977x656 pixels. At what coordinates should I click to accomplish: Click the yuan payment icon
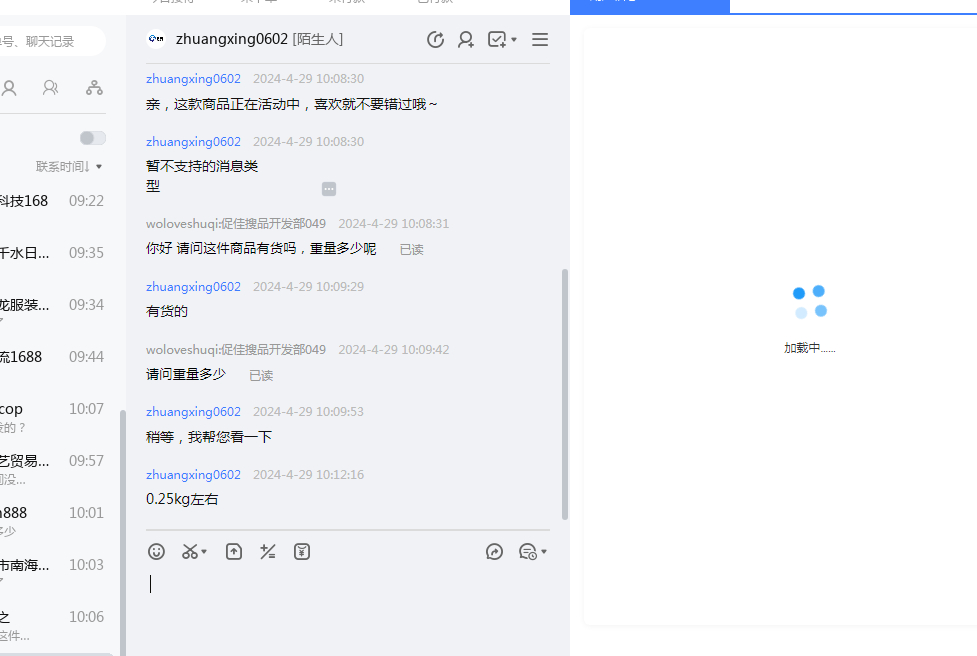pos(302,551)
